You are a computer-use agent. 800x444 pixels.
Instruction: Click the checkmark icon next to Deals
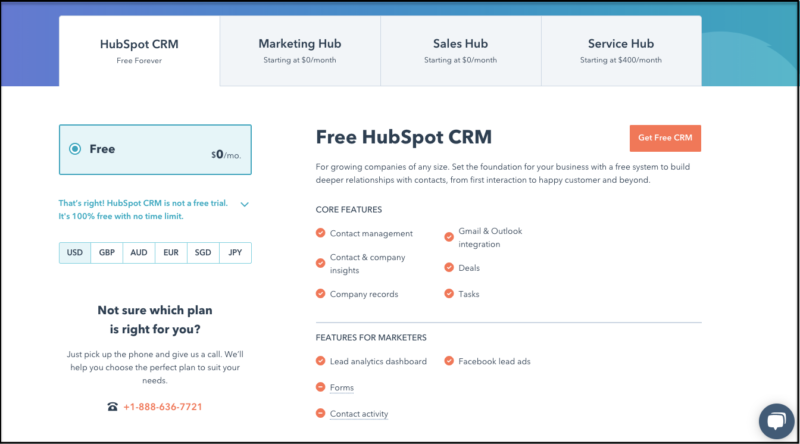(449, 267)
